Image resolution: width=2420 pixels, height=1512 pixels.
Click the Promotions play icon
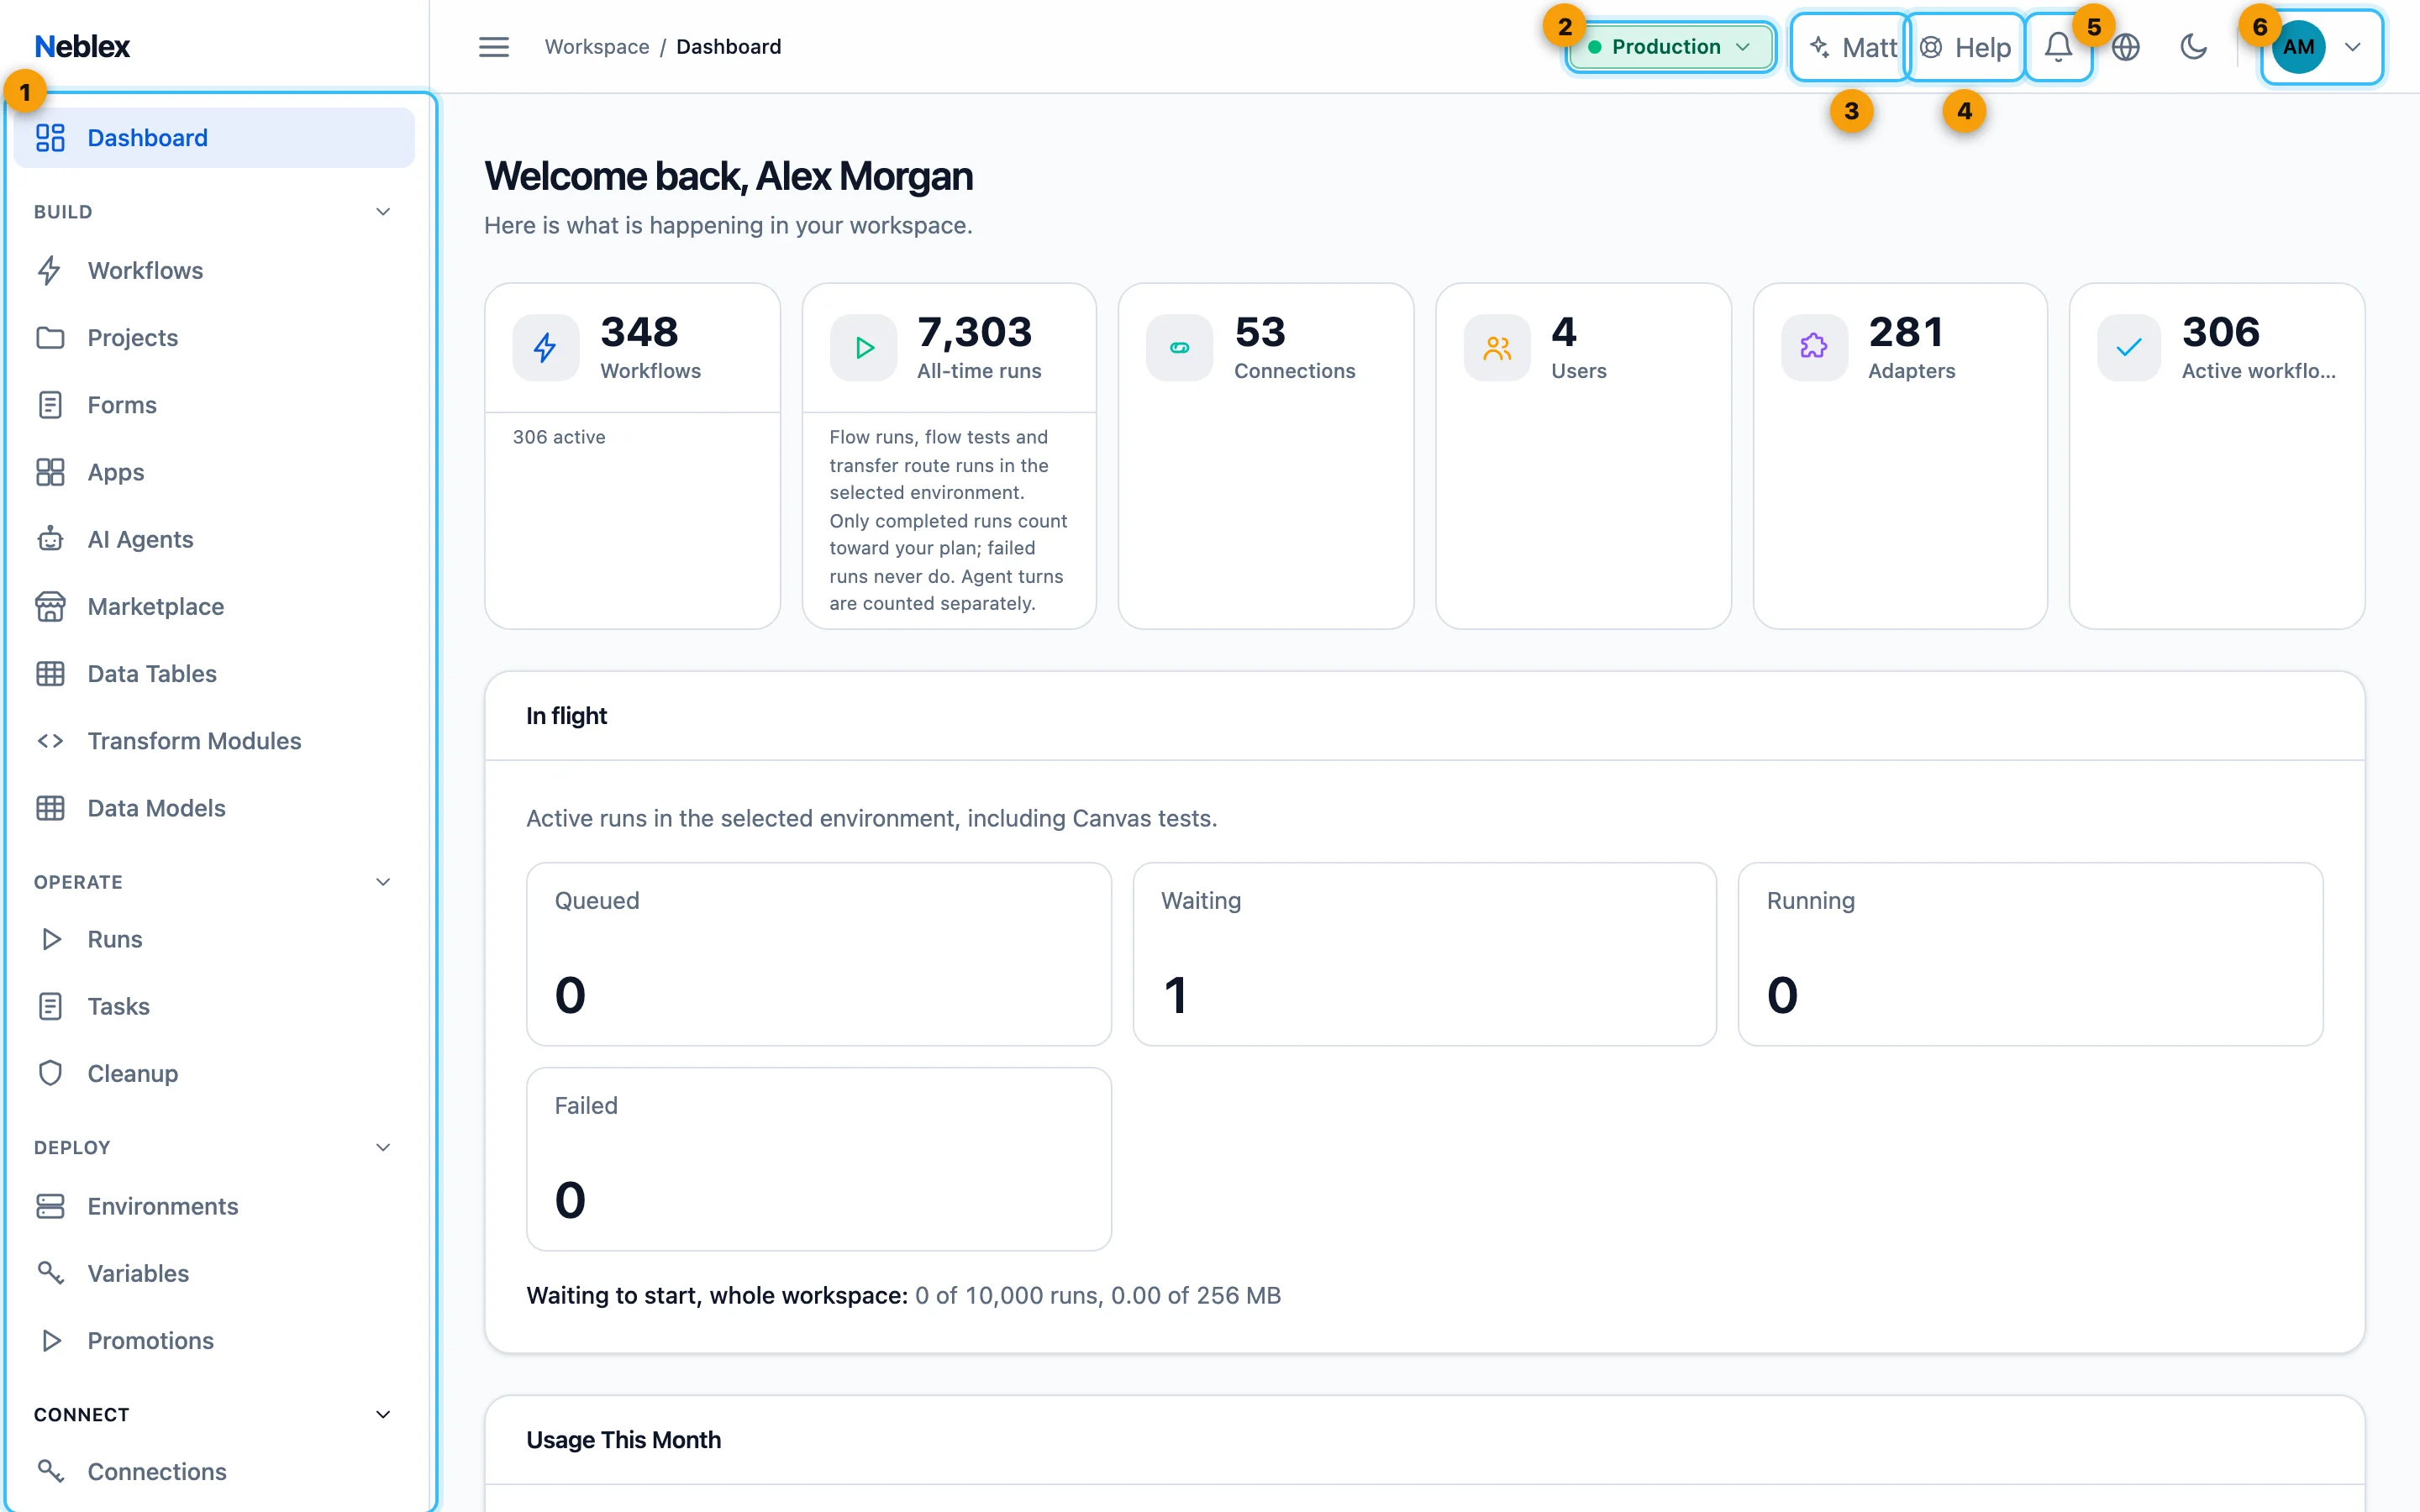click(x=50, y=1340)
